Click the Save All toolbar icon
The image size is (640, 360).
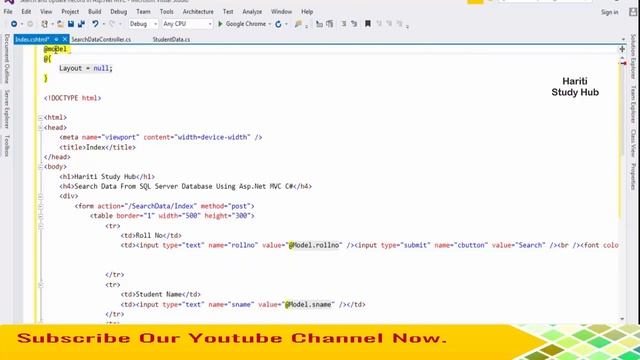coord(81,24)
